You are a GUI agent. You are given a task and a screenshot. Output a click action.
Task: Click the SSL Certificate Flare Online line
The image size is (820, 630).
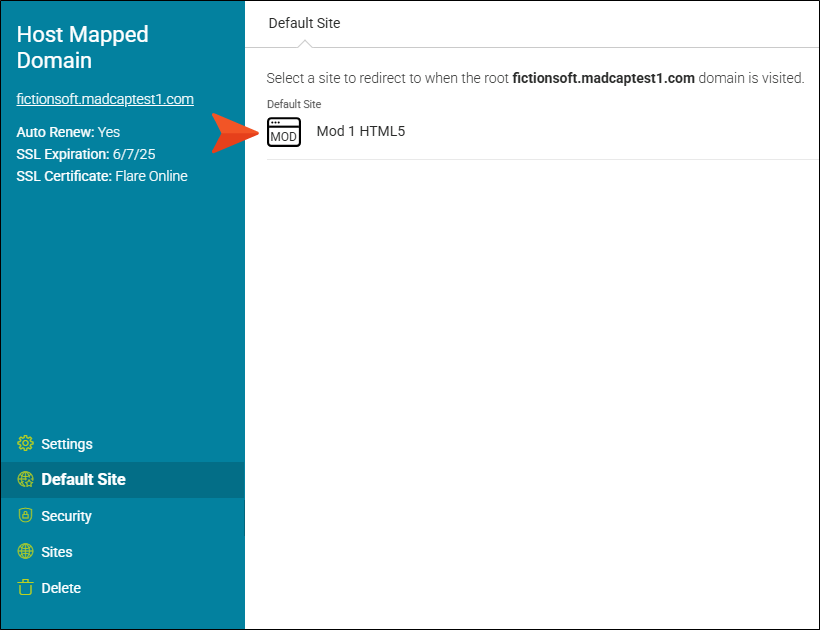coord(102,176)
